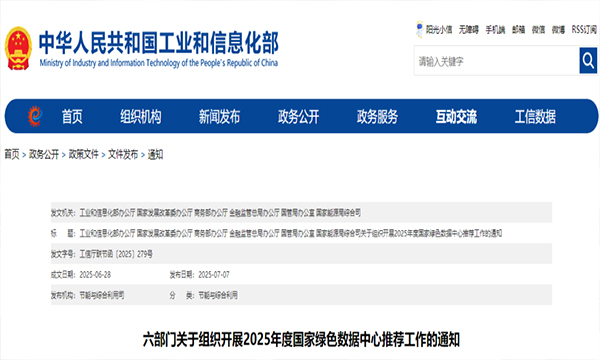The width and height of the screenshot is (600, 360).
Task: Open the 微博 link
Action: [x=558, y=29]
